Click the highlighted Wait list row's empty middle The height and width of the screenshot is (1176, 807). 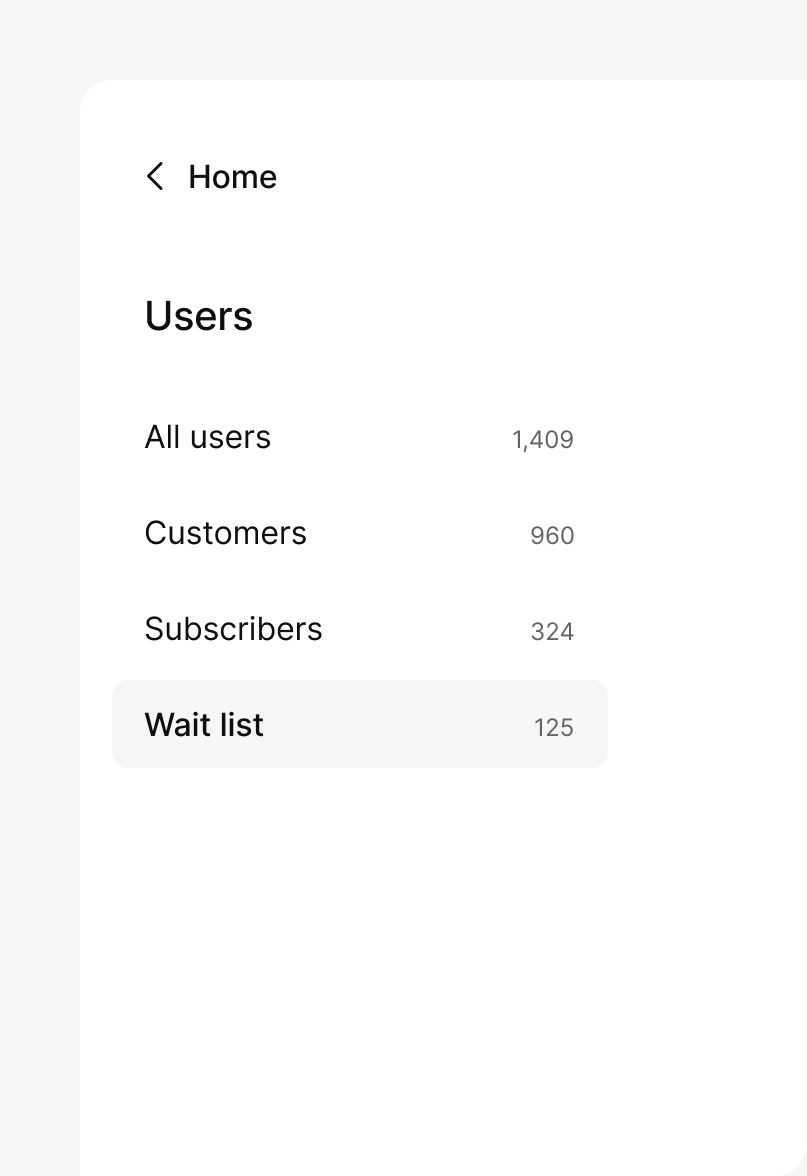400,725
